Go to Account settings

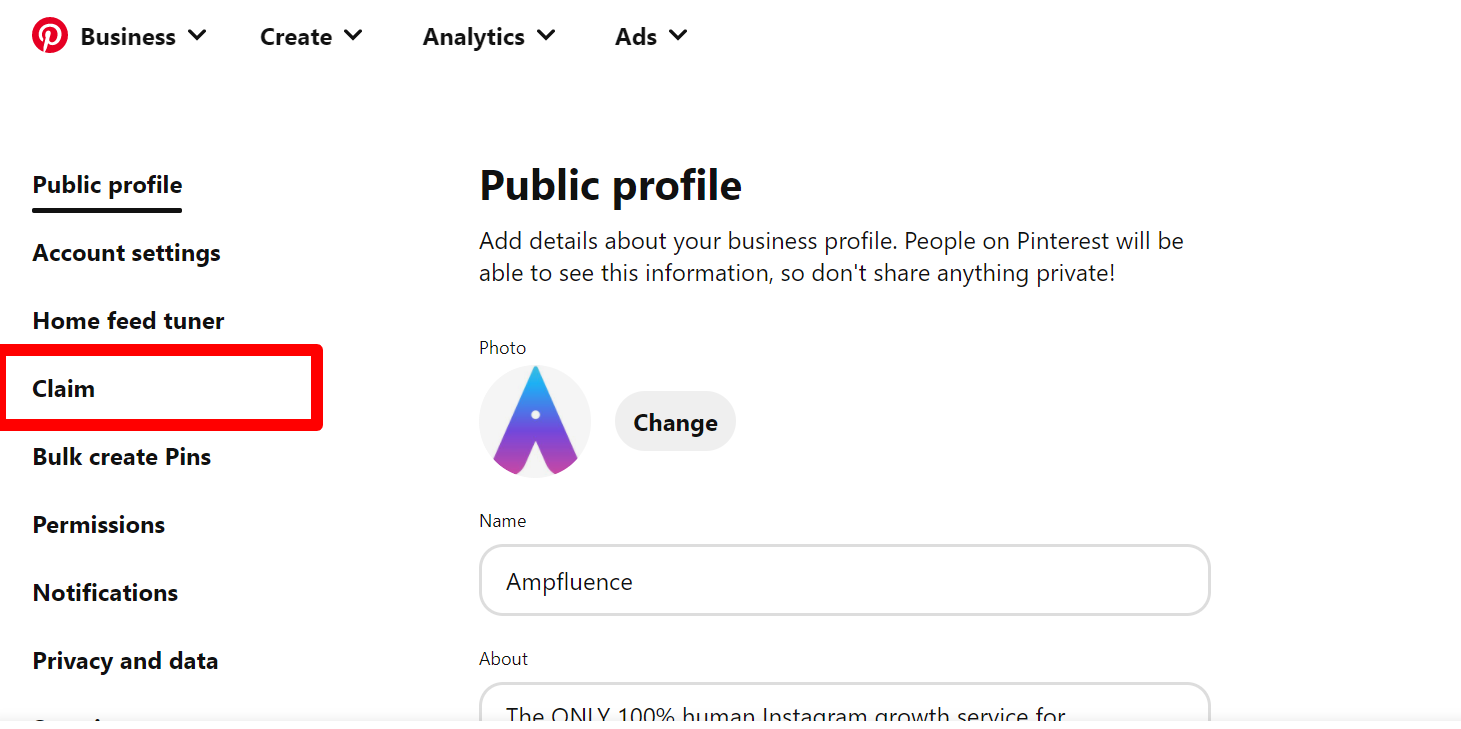pyautogui.click(x=126, y=253)
